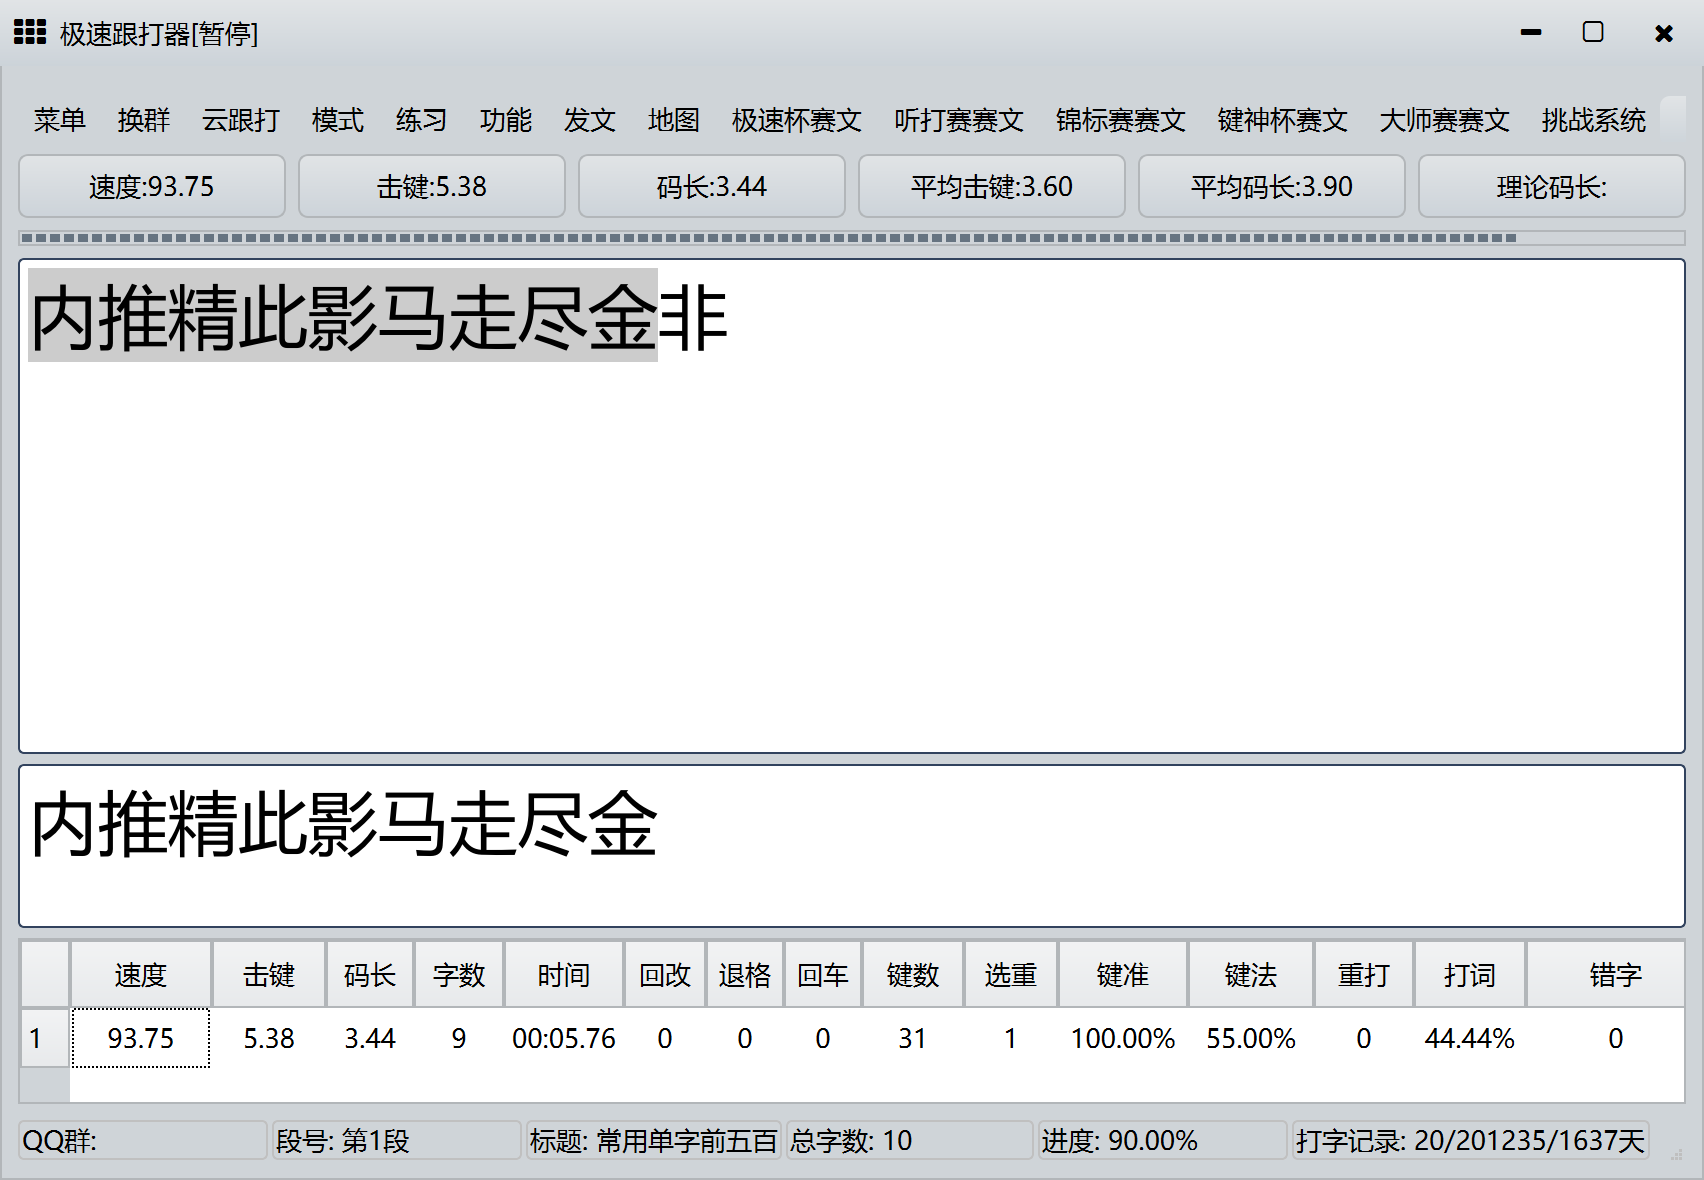Viewport: 1704px width, 1180px height.
Task: Select the 93.75 speed cell
Action: 141,1038
